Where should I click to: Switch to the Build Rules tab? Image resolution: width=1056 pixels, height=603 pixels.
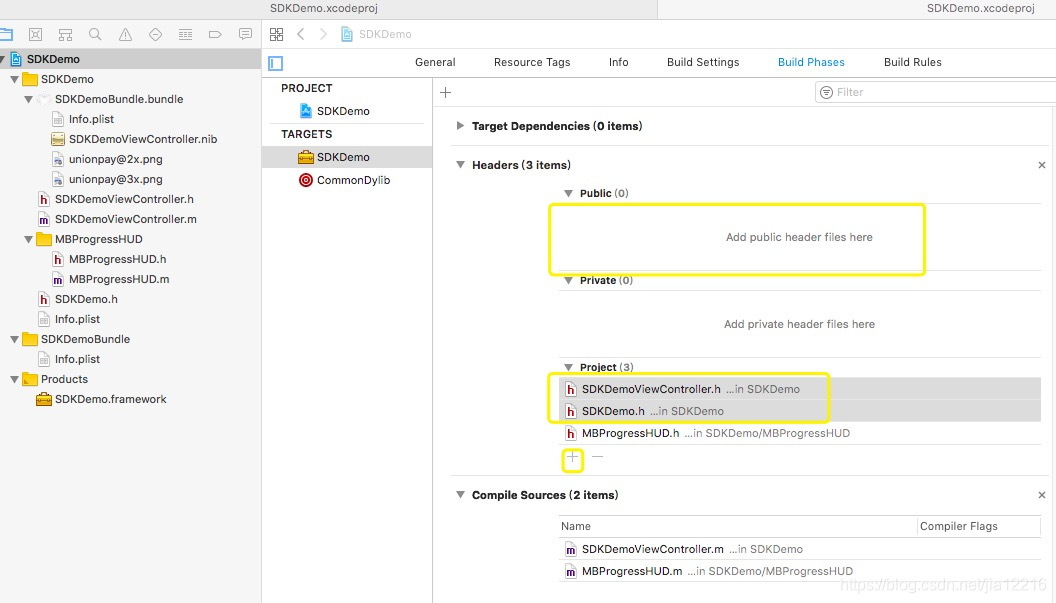(x=913, y=62)
